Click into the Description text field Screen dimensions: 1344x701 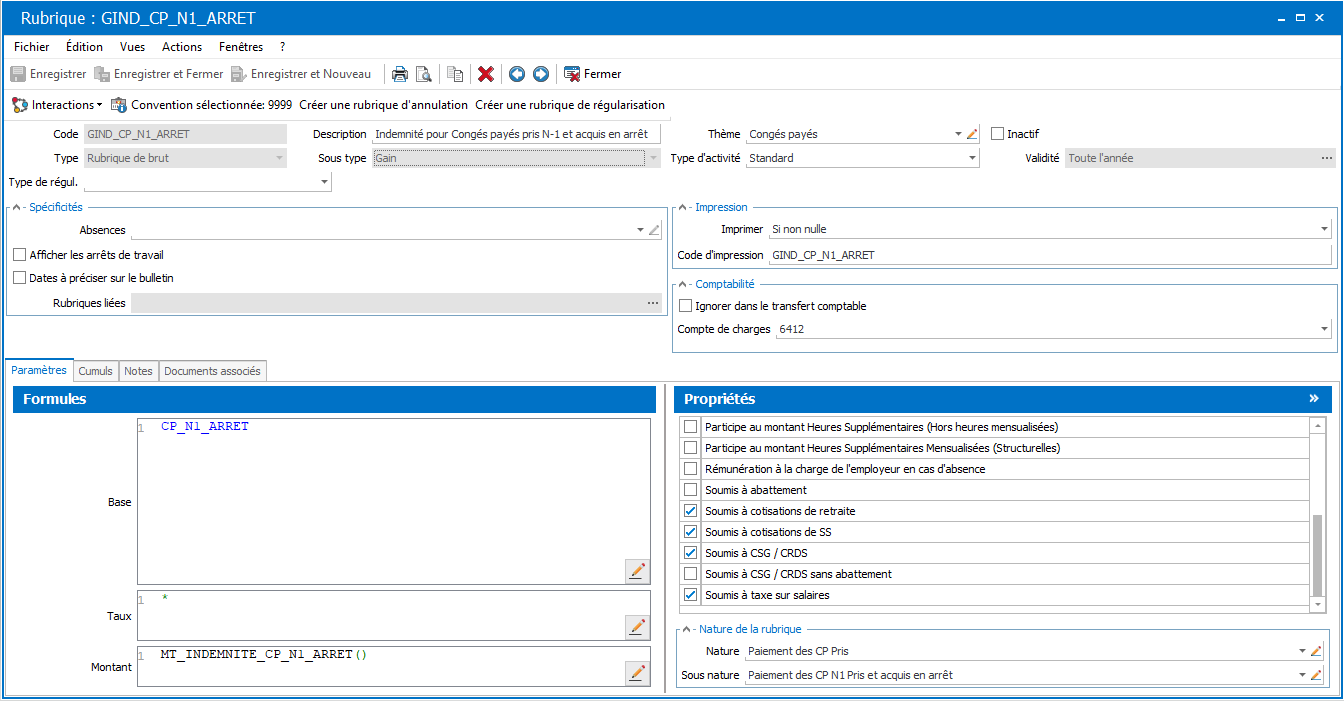click(516, 134)
